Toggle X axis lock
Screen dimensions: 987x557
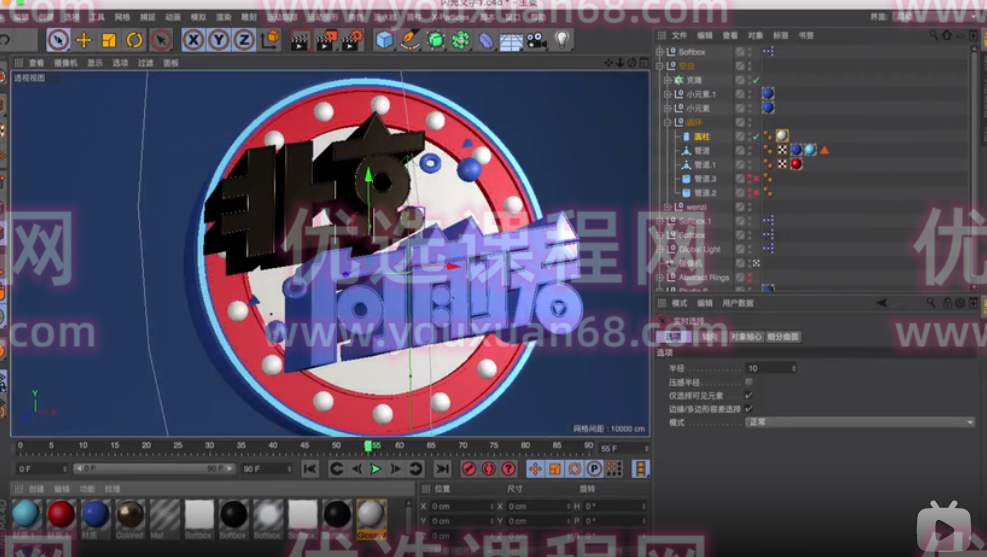[192, 40]
